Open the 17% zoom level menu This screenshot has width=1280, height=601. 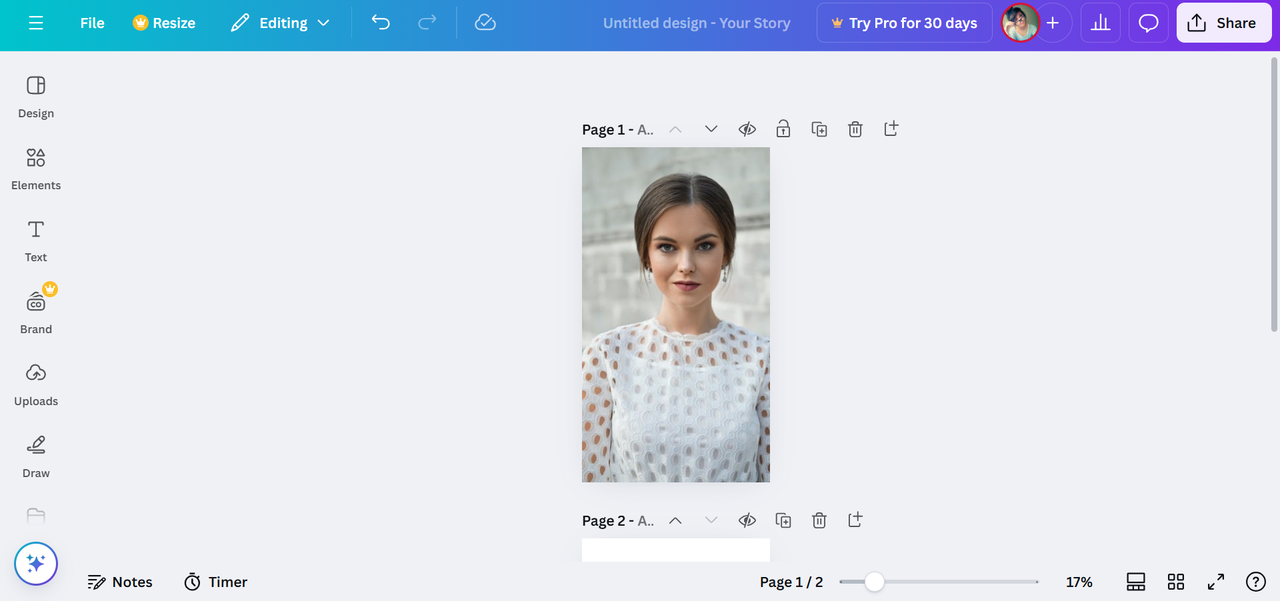[x=1079, y=582]
